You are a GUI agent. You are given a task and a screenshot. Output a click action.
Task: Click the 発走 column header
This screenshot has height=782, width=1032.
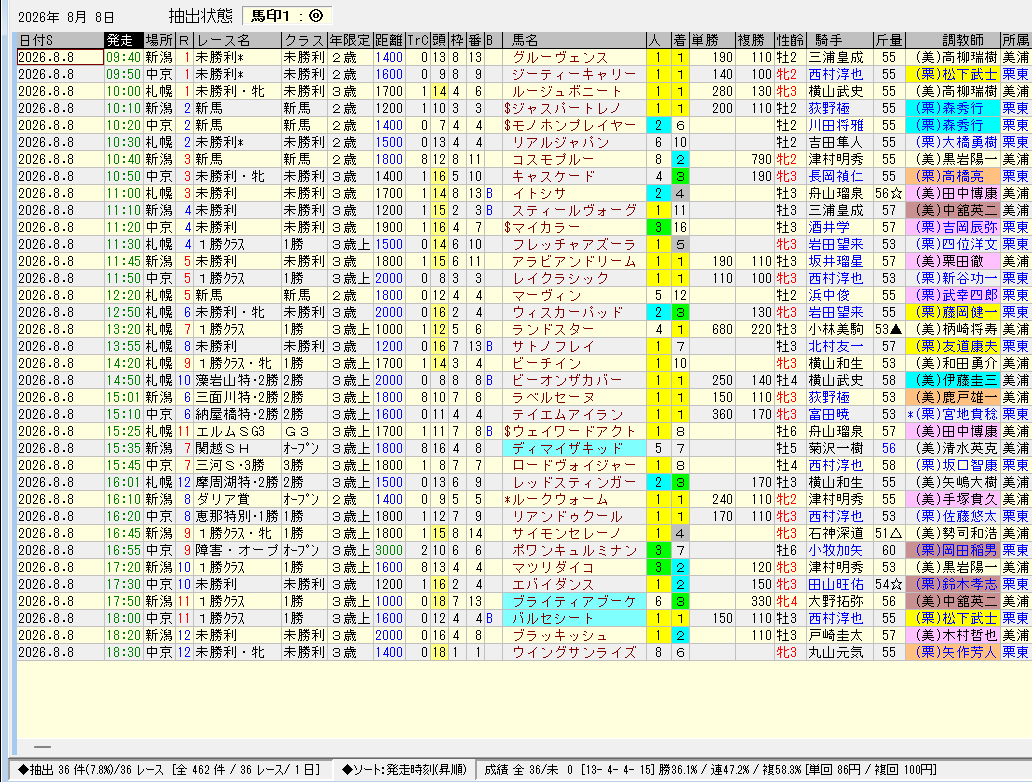124,40
